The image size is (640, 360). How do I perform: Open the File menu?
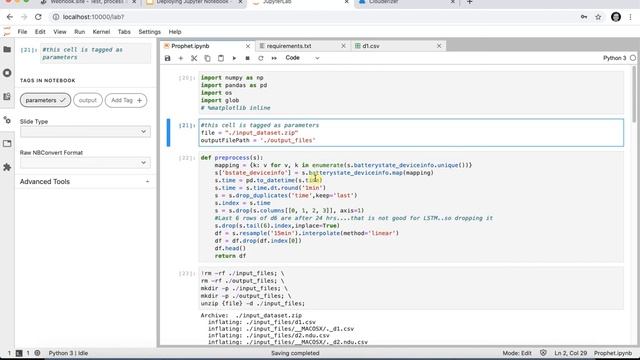click(22, 32)
